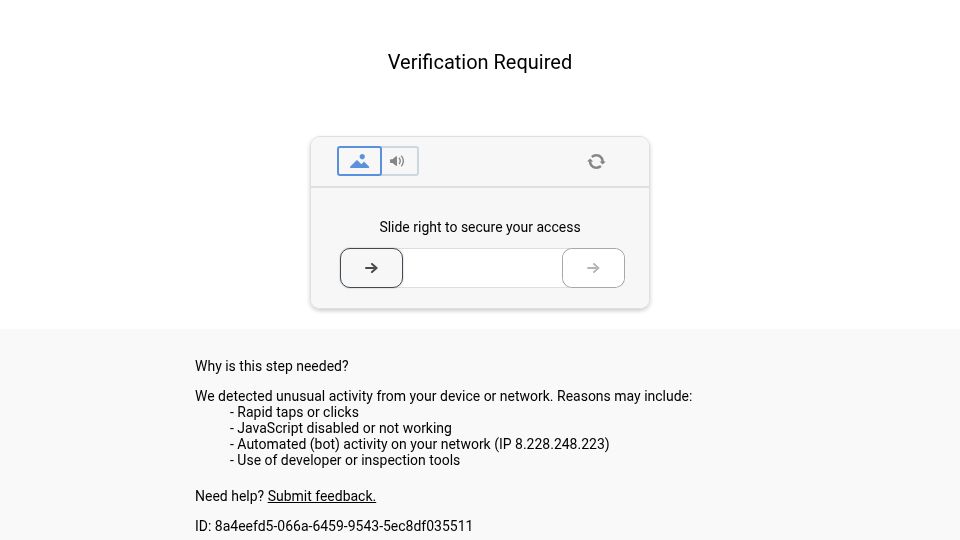This screenshot has height=540, width=960.
Task: Click the faded arrow target box
Action: coord(593,268)
